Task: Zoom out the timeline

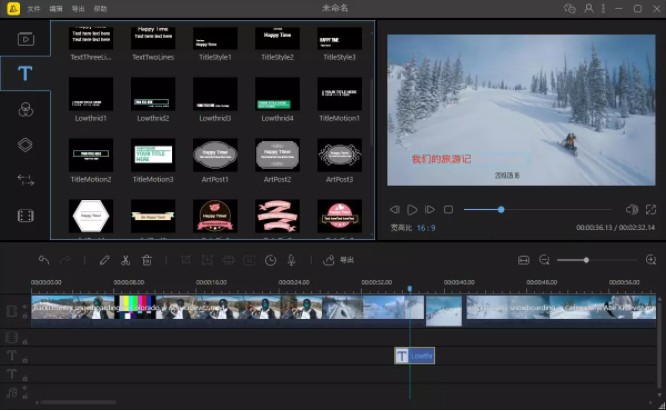Action: (x=544, y=260)
